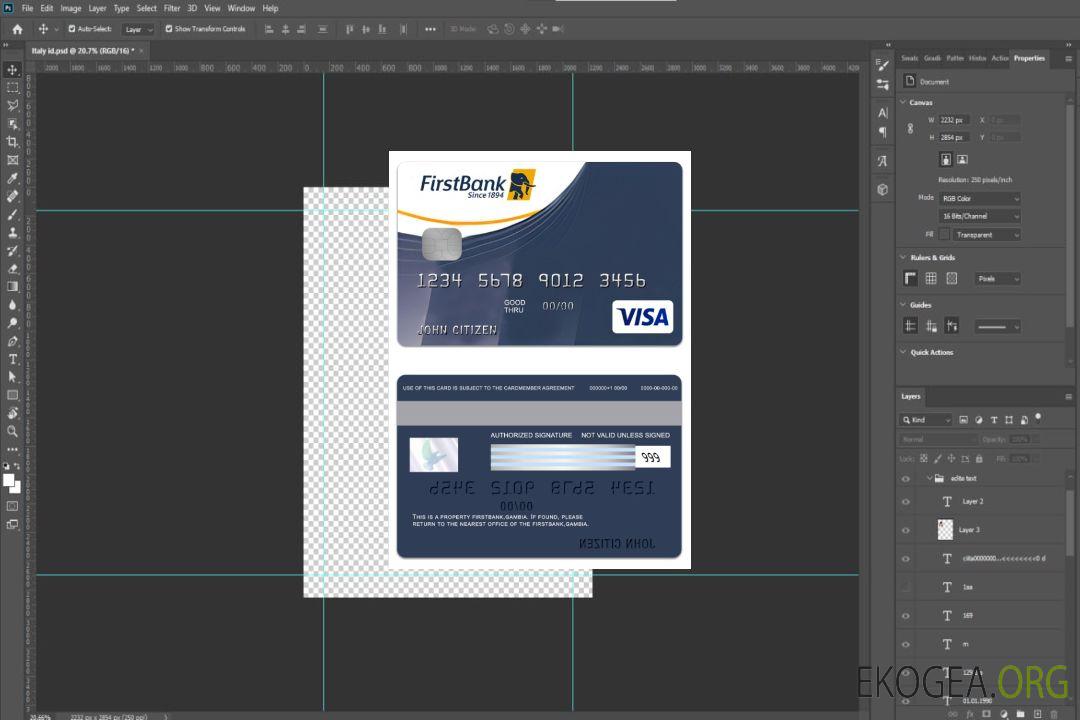
Task: Select the Rectangle shape tool
Action: [x=12, y=395]
